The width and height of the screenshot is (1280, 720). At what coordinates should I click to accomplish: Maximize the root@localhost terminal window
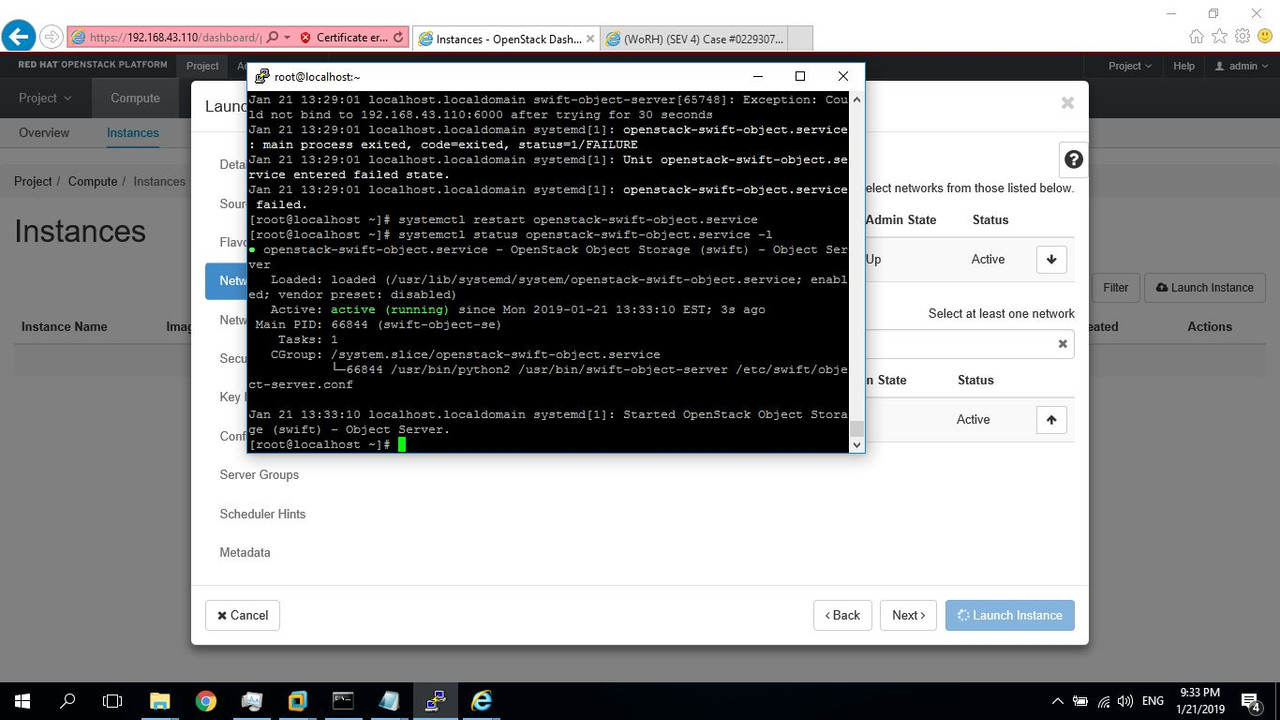click(x=800, y=77)
